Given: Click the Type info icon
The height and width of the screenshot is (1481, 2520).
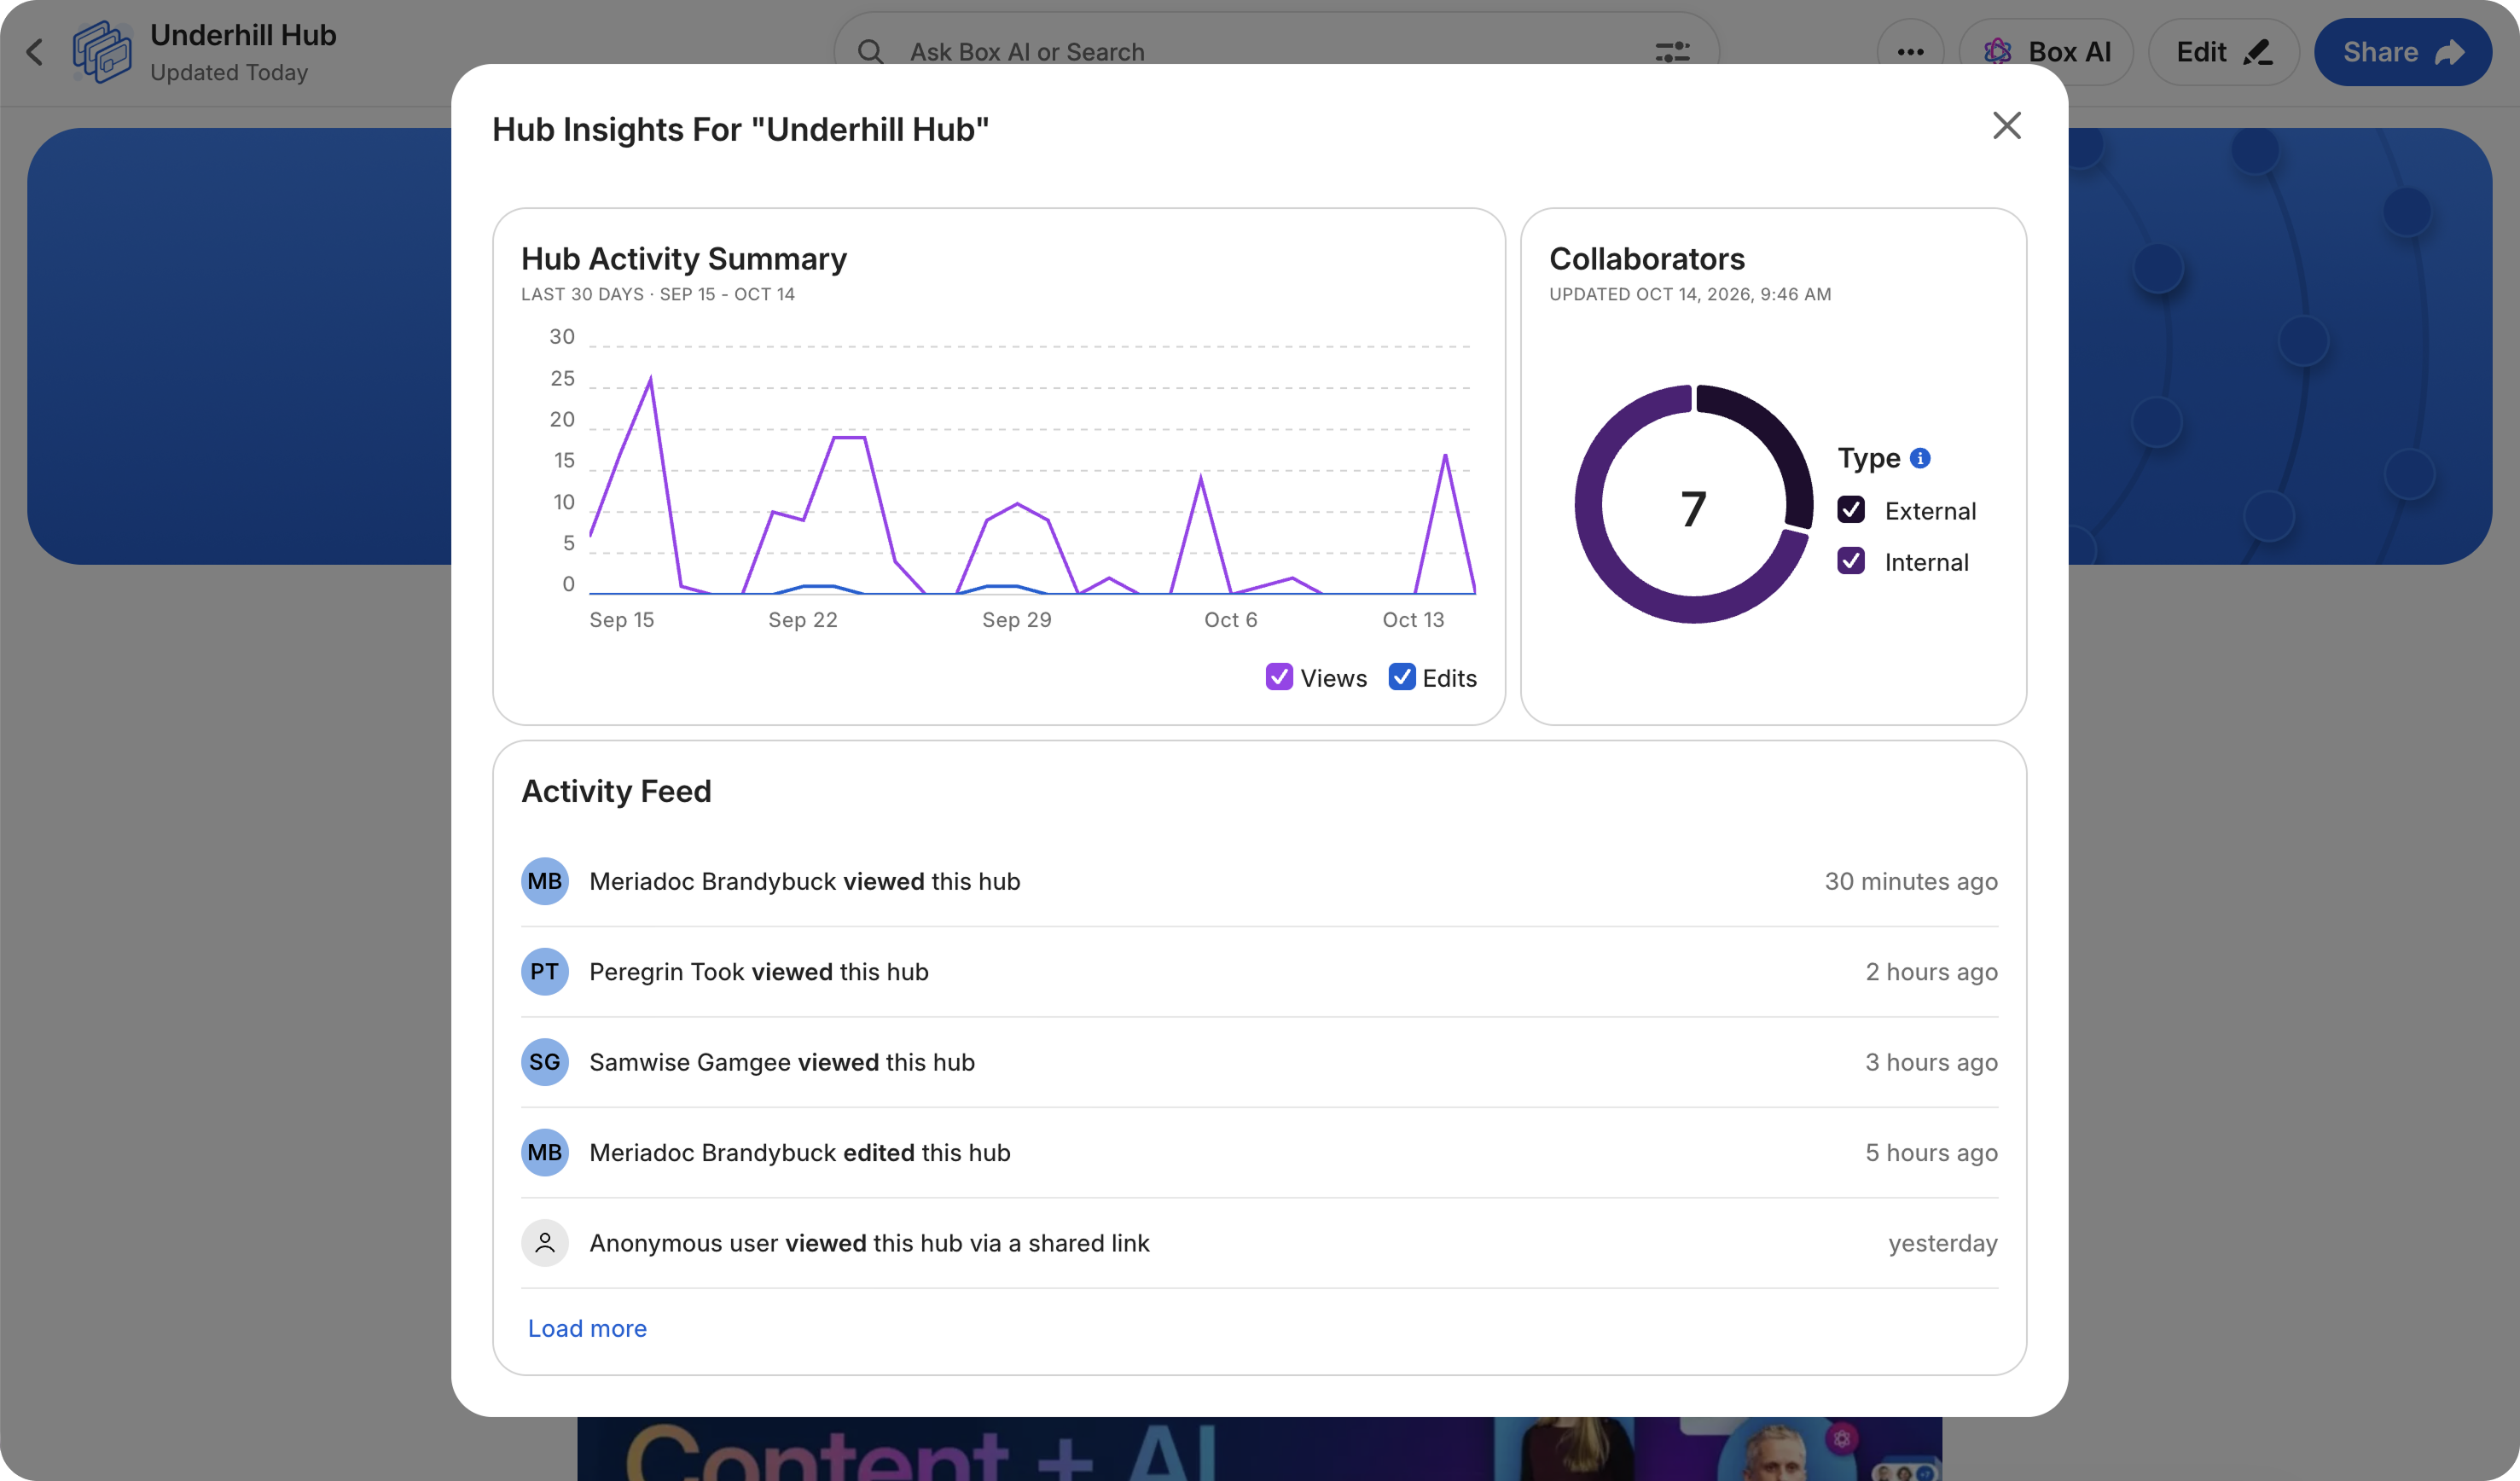Looking at the screenshot, I should click(1920, 458).
